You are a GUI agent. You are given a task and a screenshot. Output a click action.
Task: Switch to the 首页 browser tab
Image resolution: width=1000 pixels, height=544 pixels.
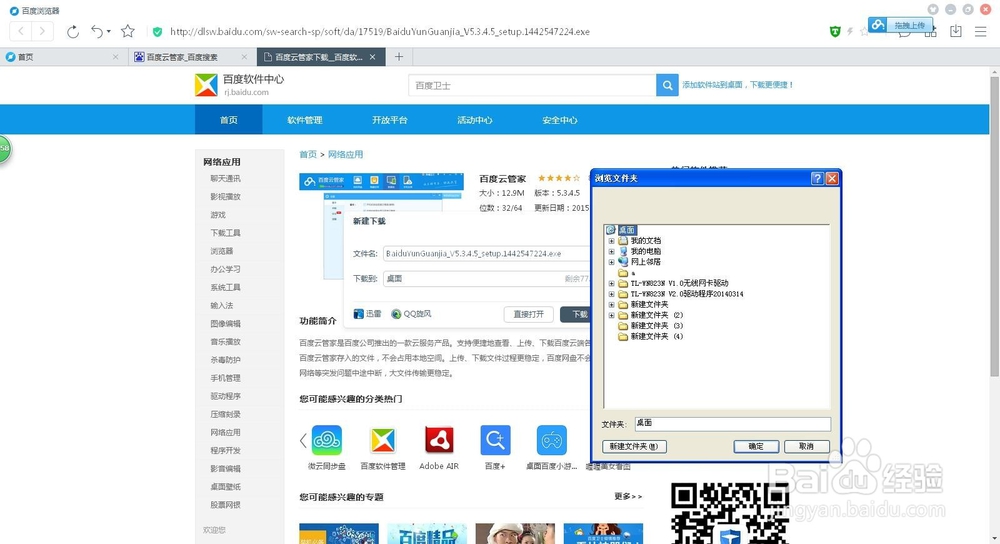click(x=62, y=57)
